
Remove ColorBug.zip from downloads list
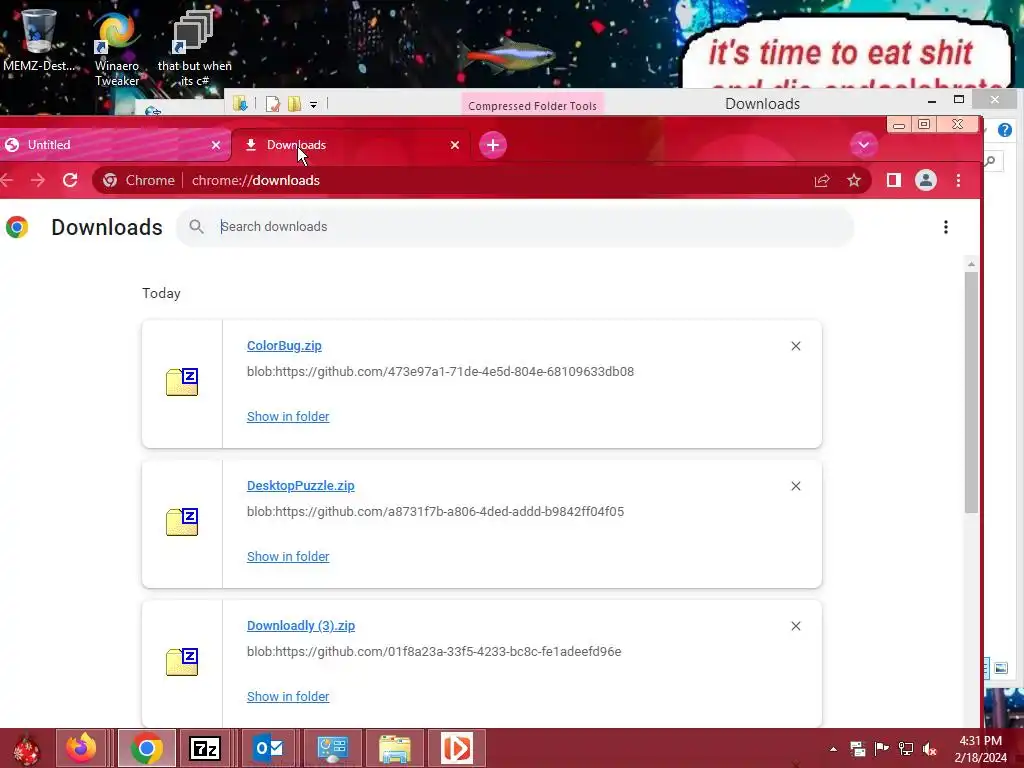(795, 346)
